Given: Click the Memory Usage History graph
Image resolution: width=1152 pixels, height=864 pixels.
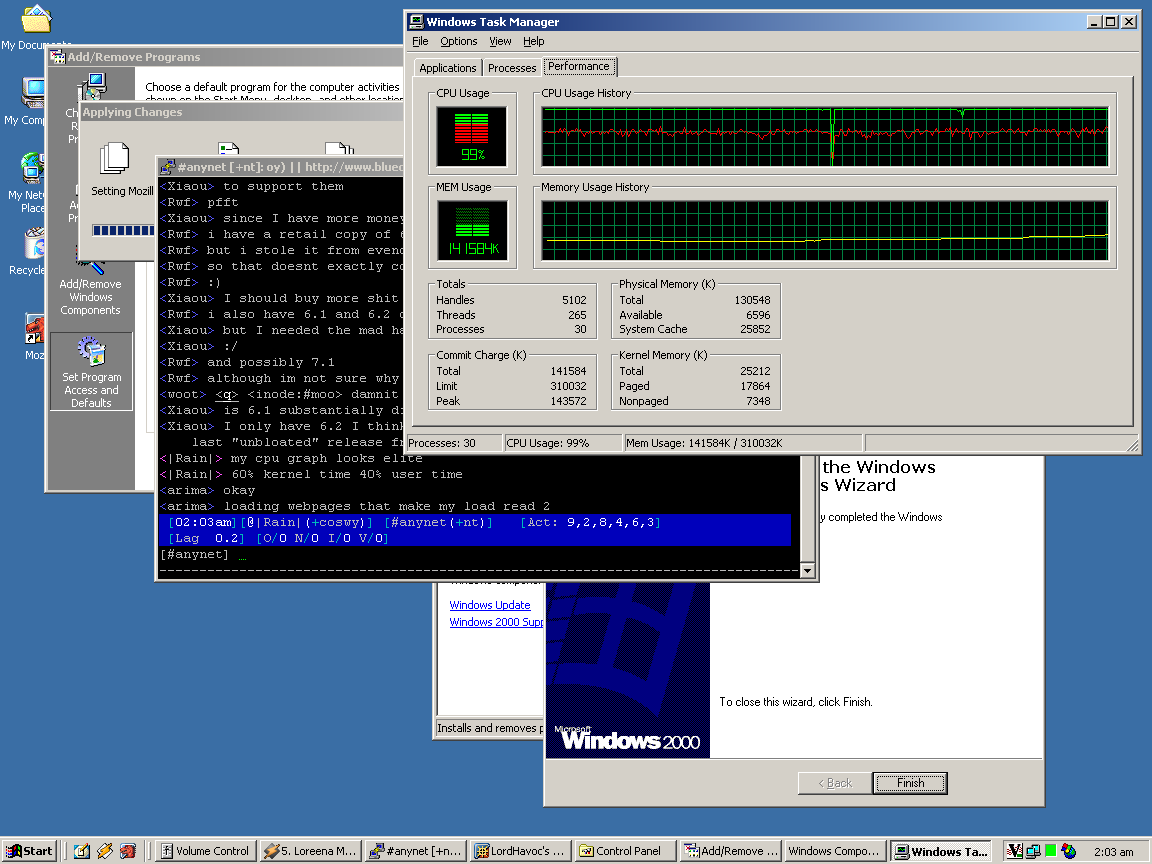Looking at the screenshot, I should [824, 231].
